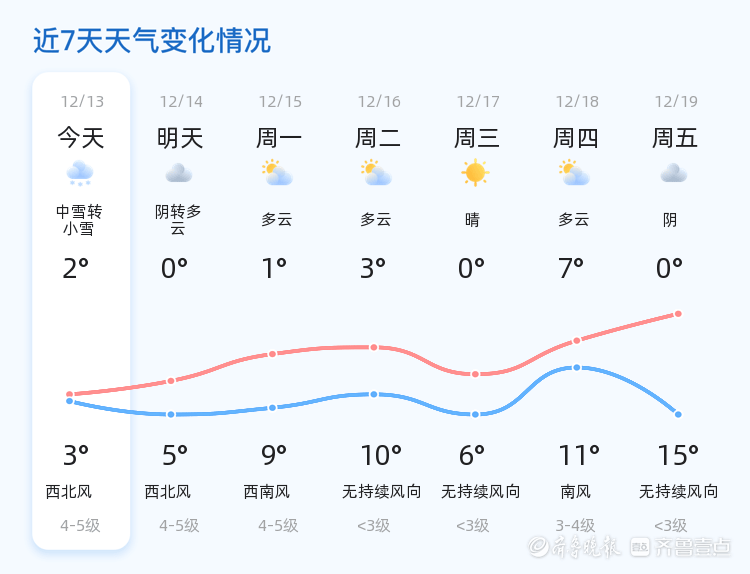Select the 周三 day label
This screenshot has height=574, width=750.
tap(476, 138)
